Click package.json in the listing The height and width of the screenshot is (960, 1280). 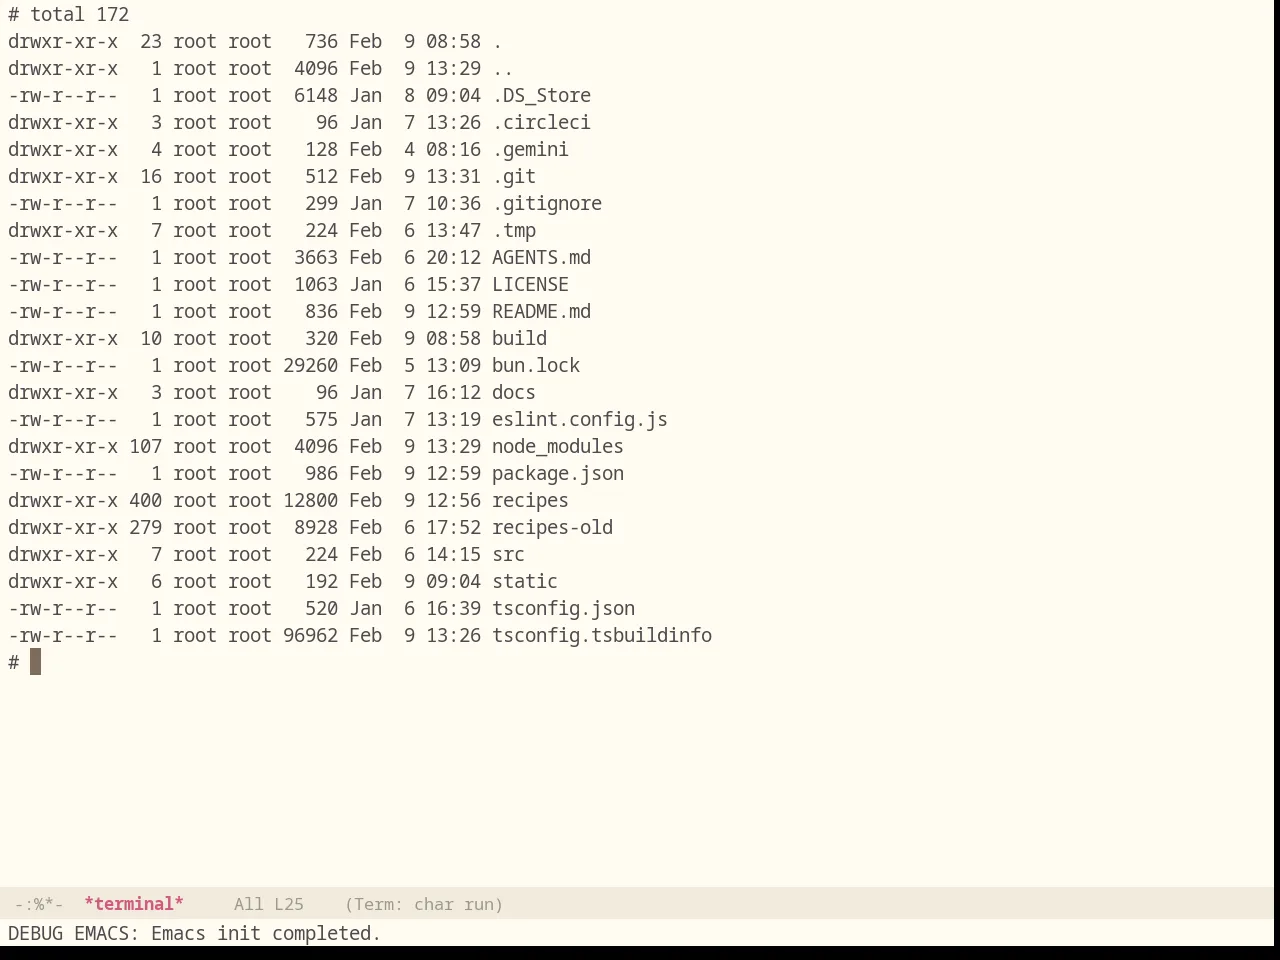pyautogui.click(x=558, y=473)
